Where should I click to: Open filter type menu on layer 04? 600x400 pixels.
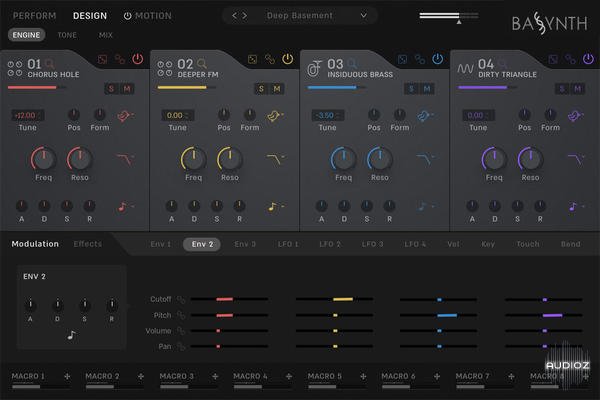click(576, 159)
